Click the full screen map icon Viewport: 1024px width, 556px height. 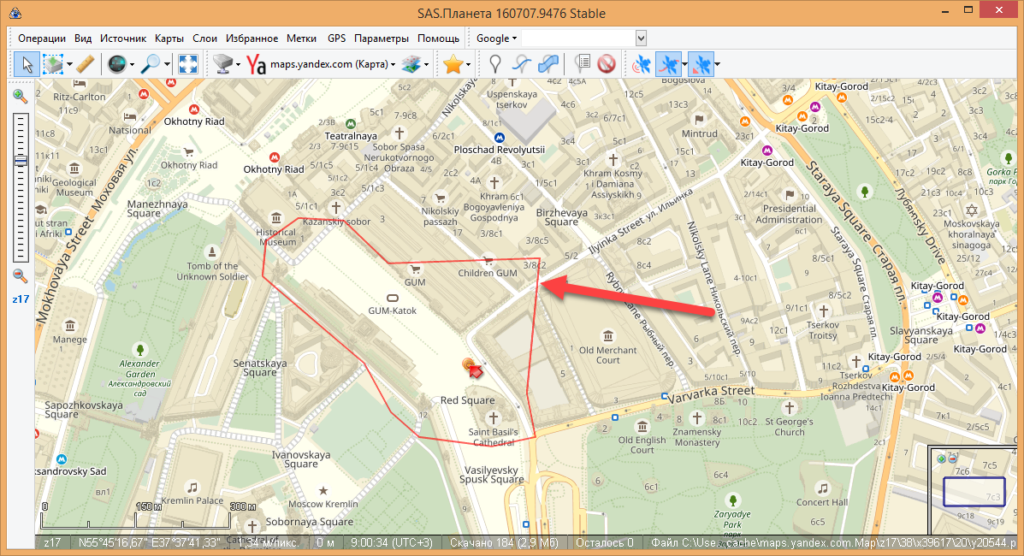(x=187, y=64)
